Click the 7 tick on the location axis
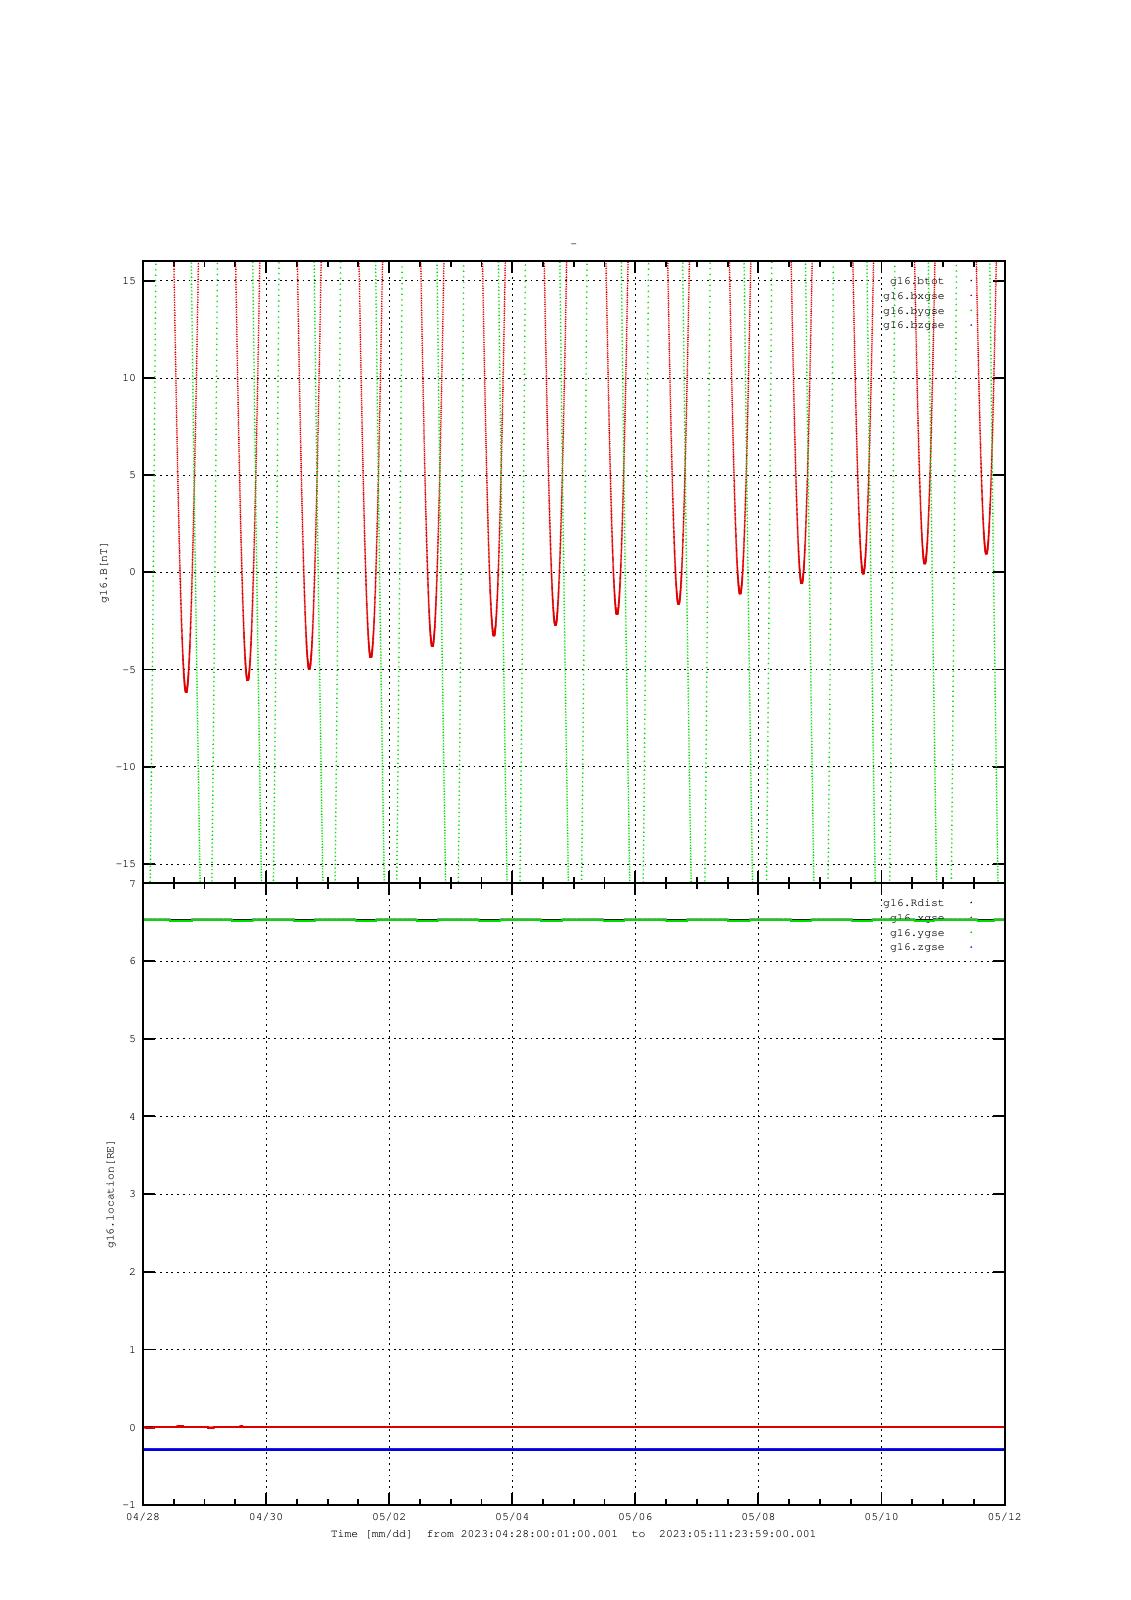The image size is (1131, 1600). pos(132,884)
